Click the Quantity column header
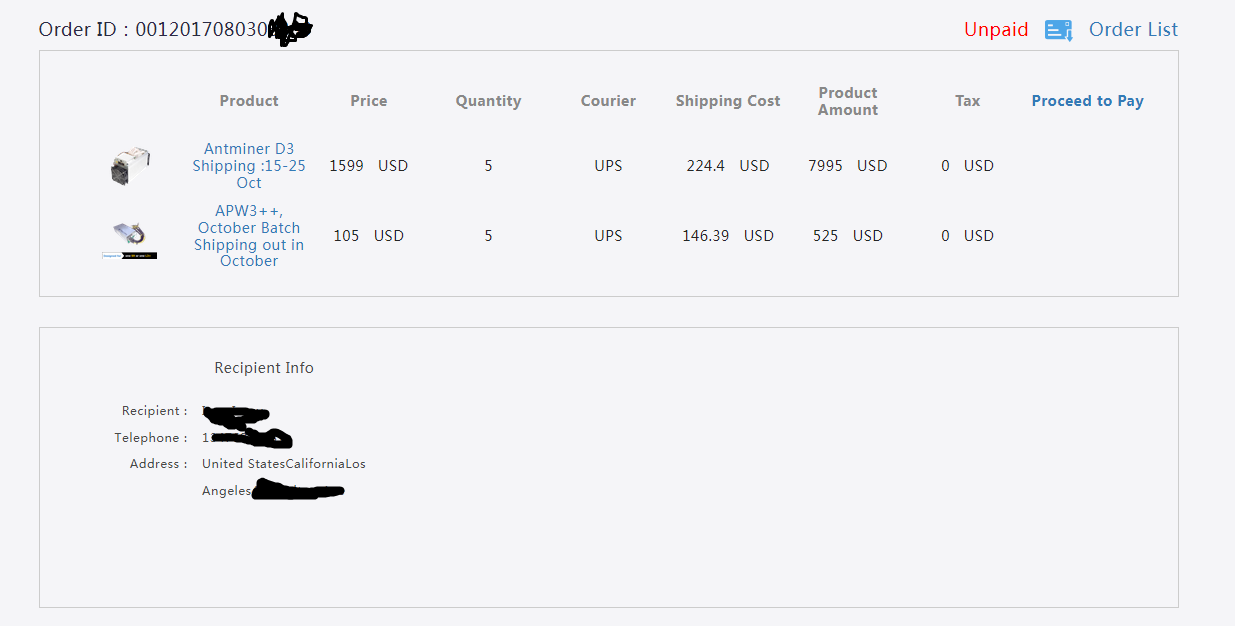This screenshot has width=1235, height=626. pyautogui.click(x=488, y=101)
